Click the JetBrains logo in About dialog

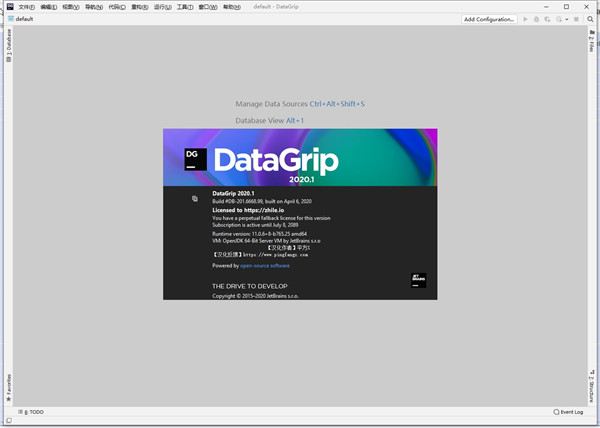pyautogui.click(x=418, y=280)
